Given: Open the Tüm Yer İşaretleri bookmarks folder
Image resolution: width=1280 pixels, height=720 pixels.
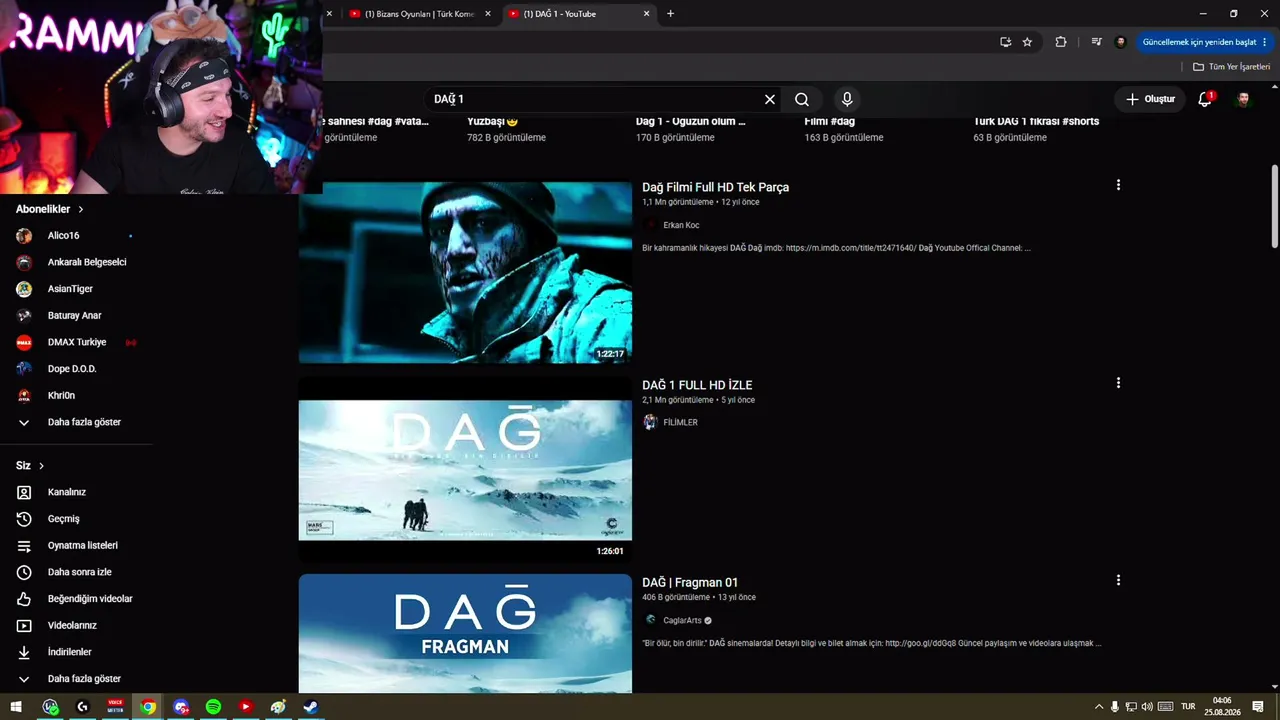Looking at the screenshot, I should (1231, 67).
